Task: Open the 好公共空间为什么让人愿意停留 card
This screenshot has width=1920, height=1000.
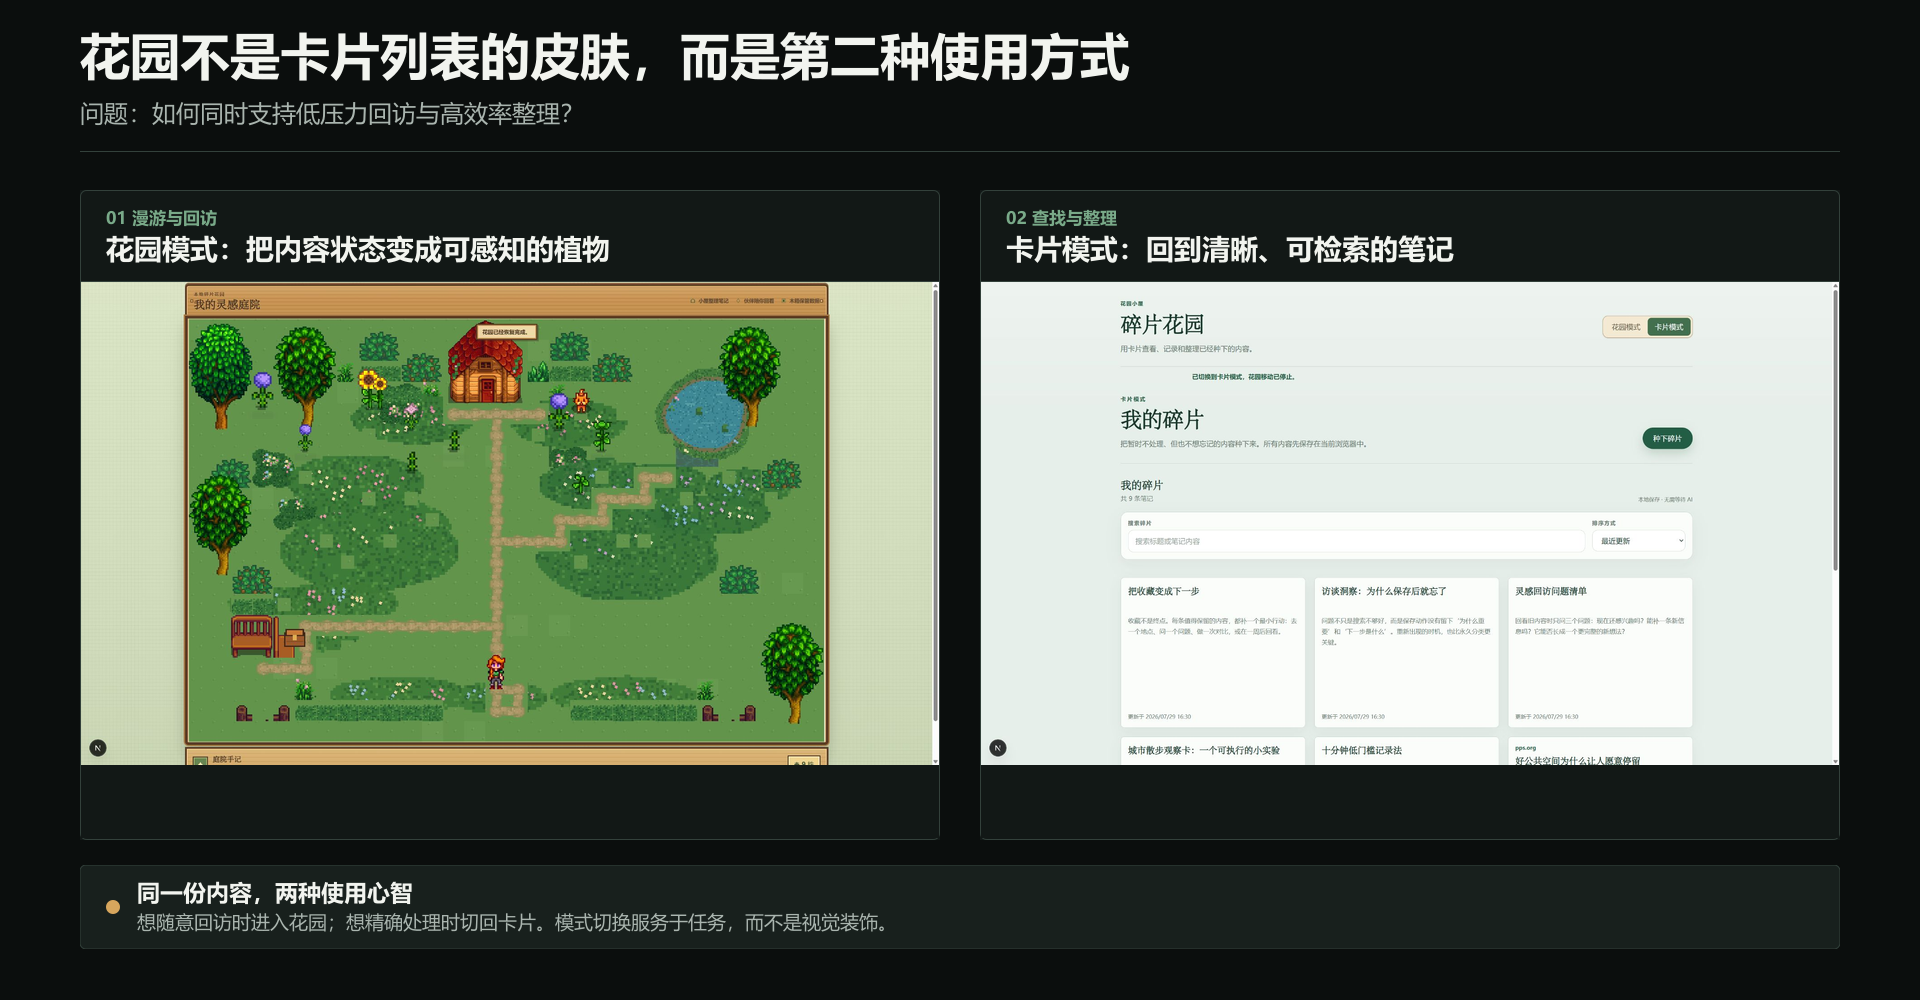Action: [x=1600, y=752]
